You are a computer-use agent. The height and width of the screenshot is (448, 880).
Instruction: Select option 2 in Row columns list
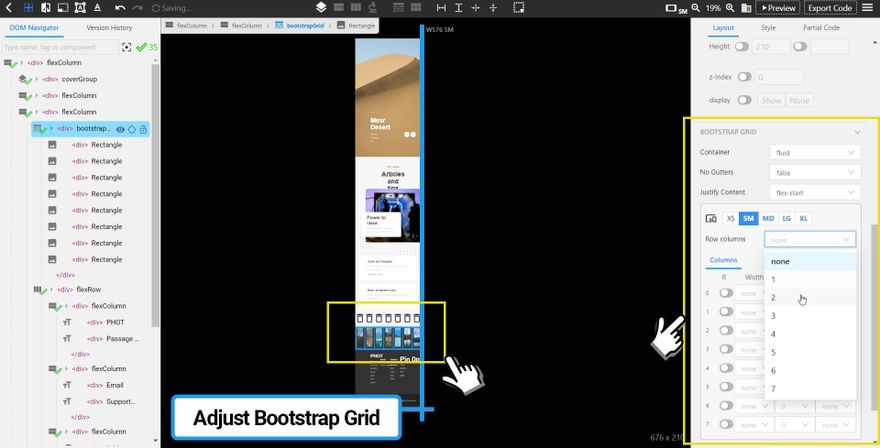point(774,298)
